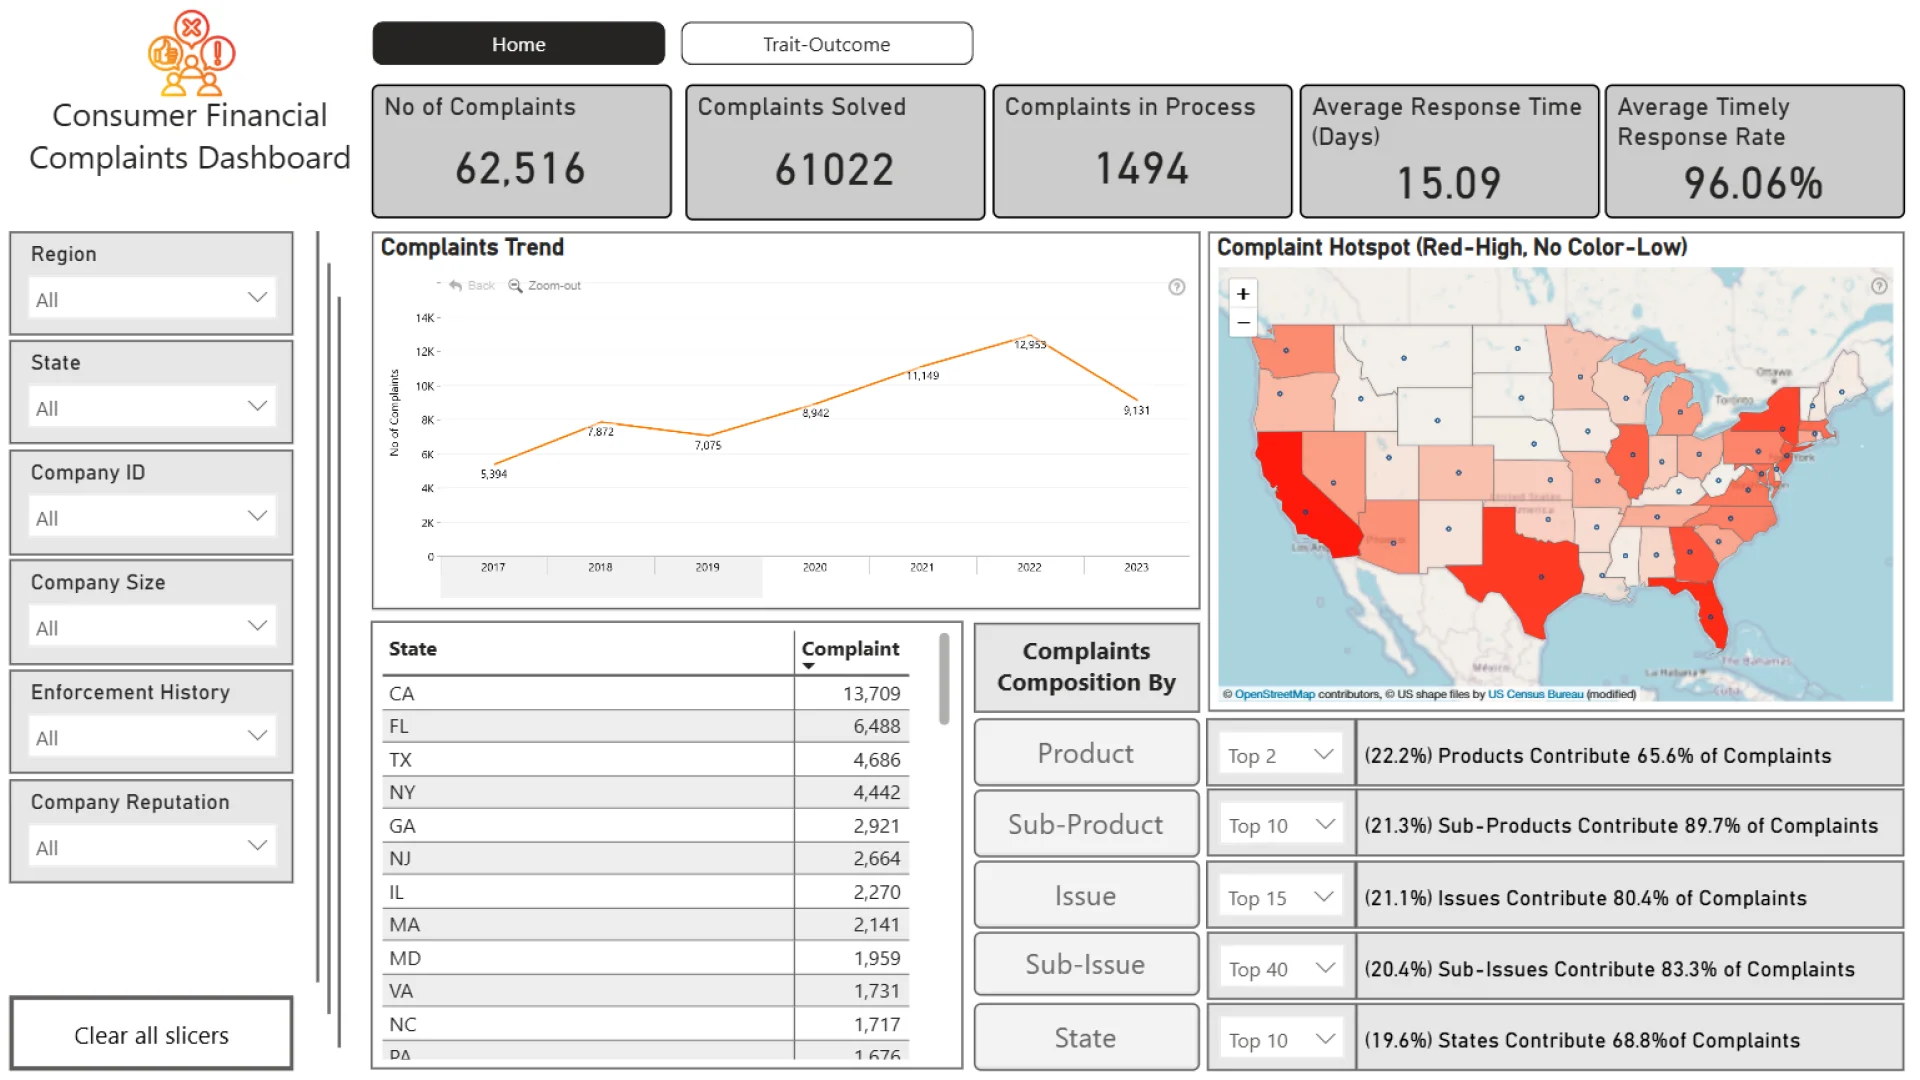Open the Top 40 sub-issue dropdown
The height and width of the screenshot is (1080, 1920).
coord(1325,968)
